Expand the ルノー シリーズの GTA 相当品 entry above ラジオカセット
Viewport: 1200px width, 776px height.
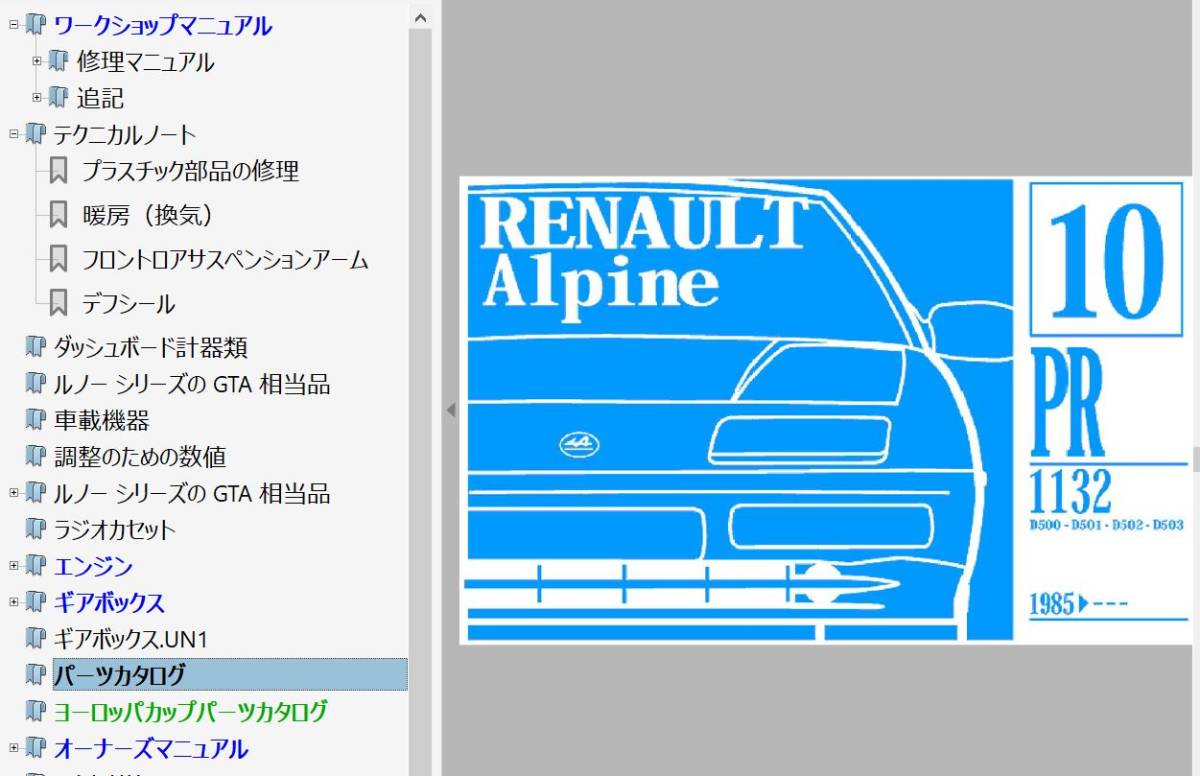click(x=14, y=493)
